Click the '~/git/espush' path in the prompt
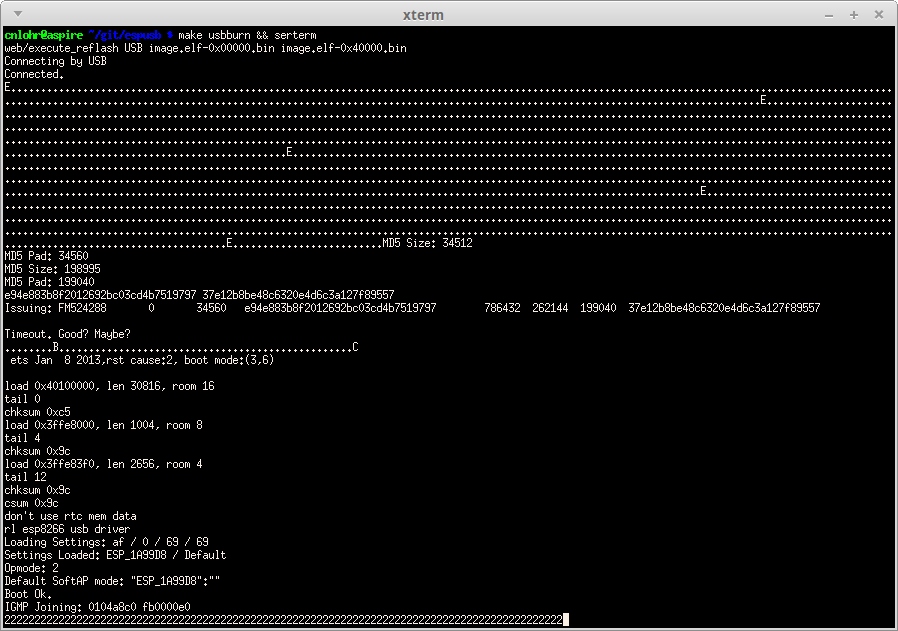The image size is (898, 631). [x=125, y=35]
